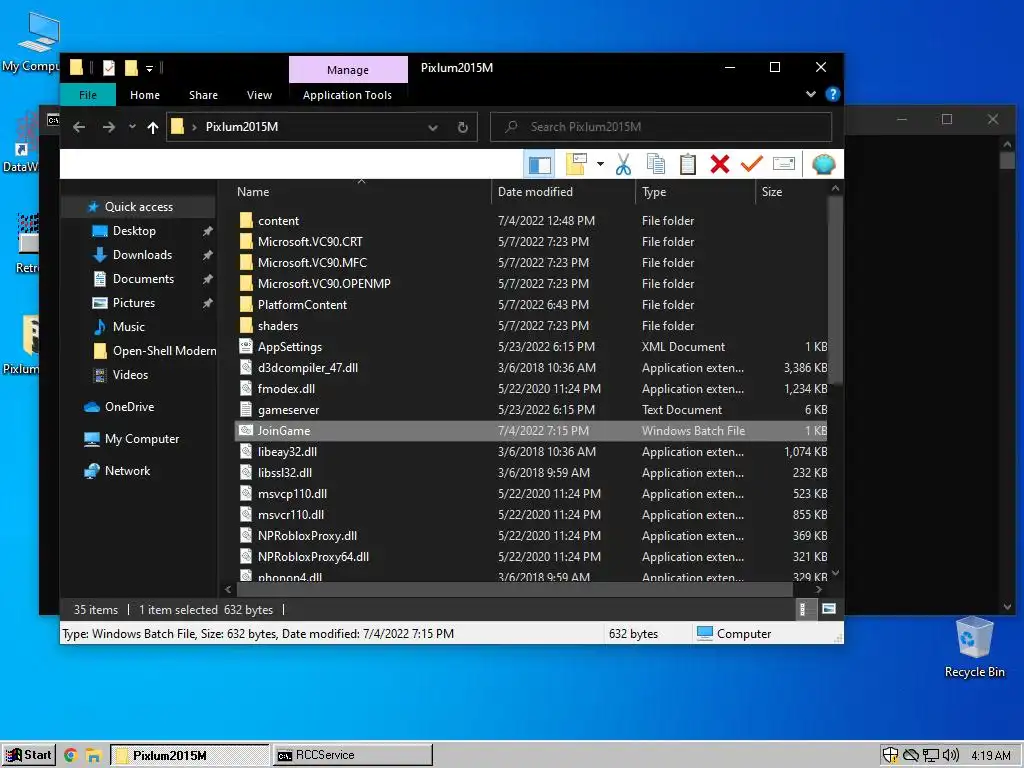
Task: Open the Recycle Bin desktop icon
Action: [x=974, y=647]
